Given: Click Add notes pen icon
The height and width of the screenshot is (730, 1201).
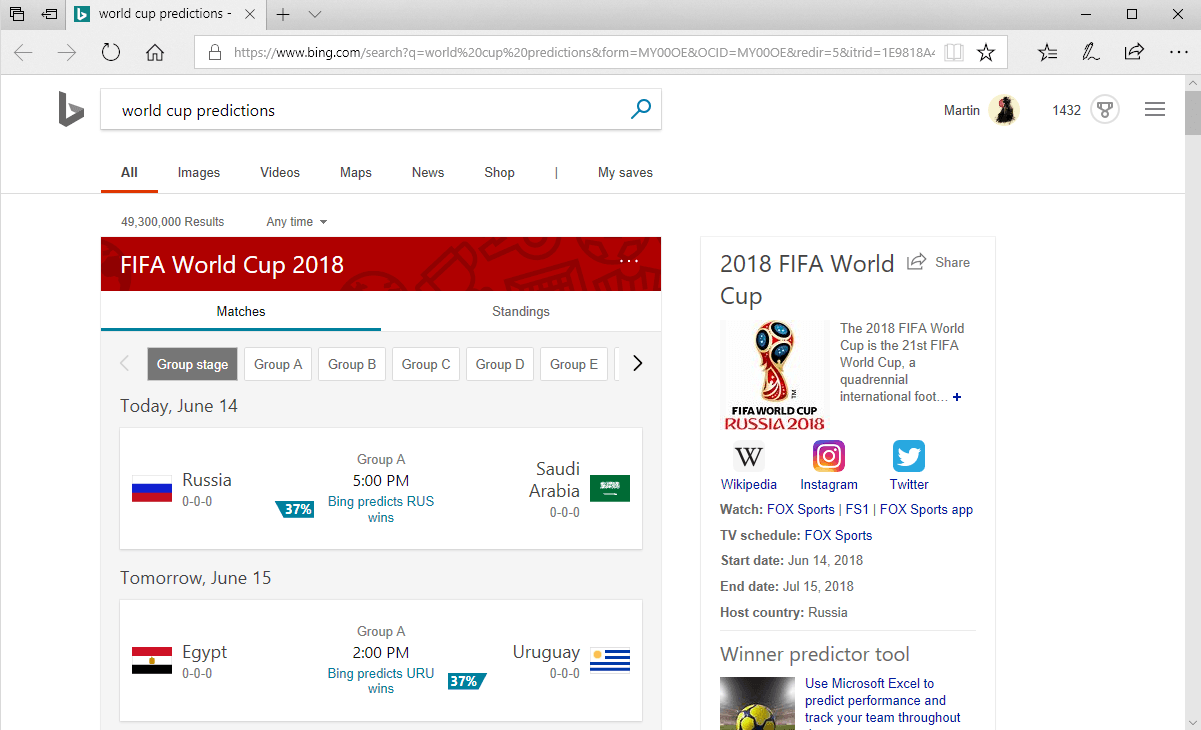Looking at the screenshot, I should pos(1091,53).
